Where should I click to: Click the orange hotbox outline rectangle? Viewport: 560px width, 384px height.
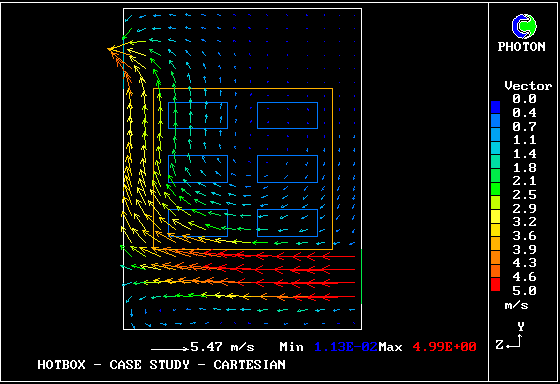(x=243, y=169)
